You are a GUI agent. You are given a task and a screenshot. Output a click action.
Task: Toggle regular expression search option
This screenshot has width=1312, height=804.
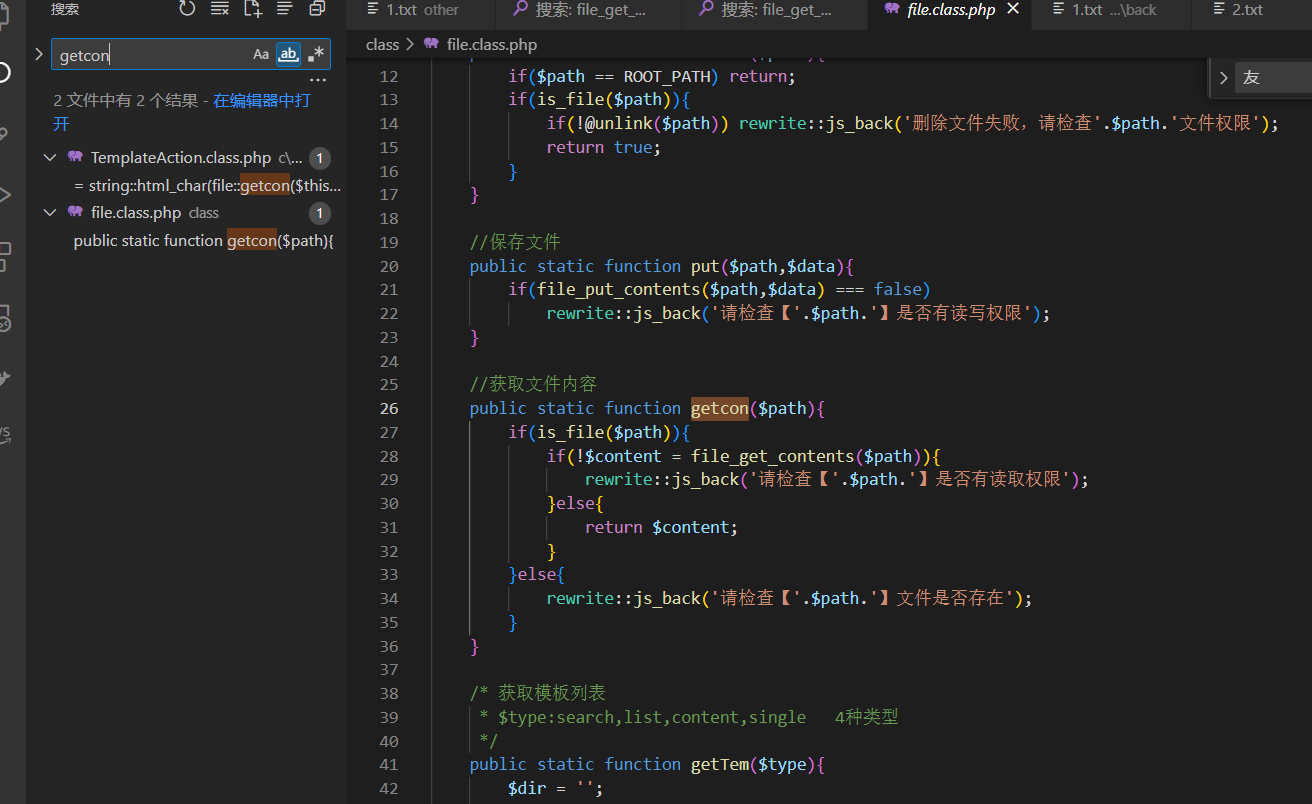tap(316, 55)
